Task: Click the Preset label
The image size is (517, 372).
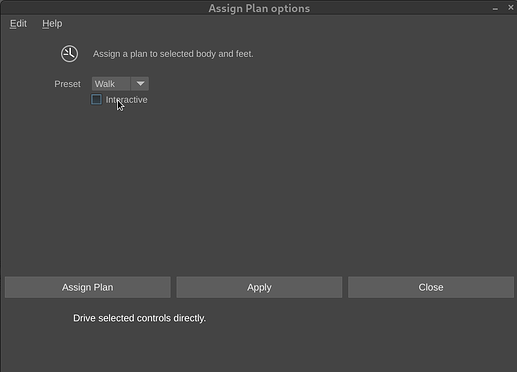Action: [67, 84]
